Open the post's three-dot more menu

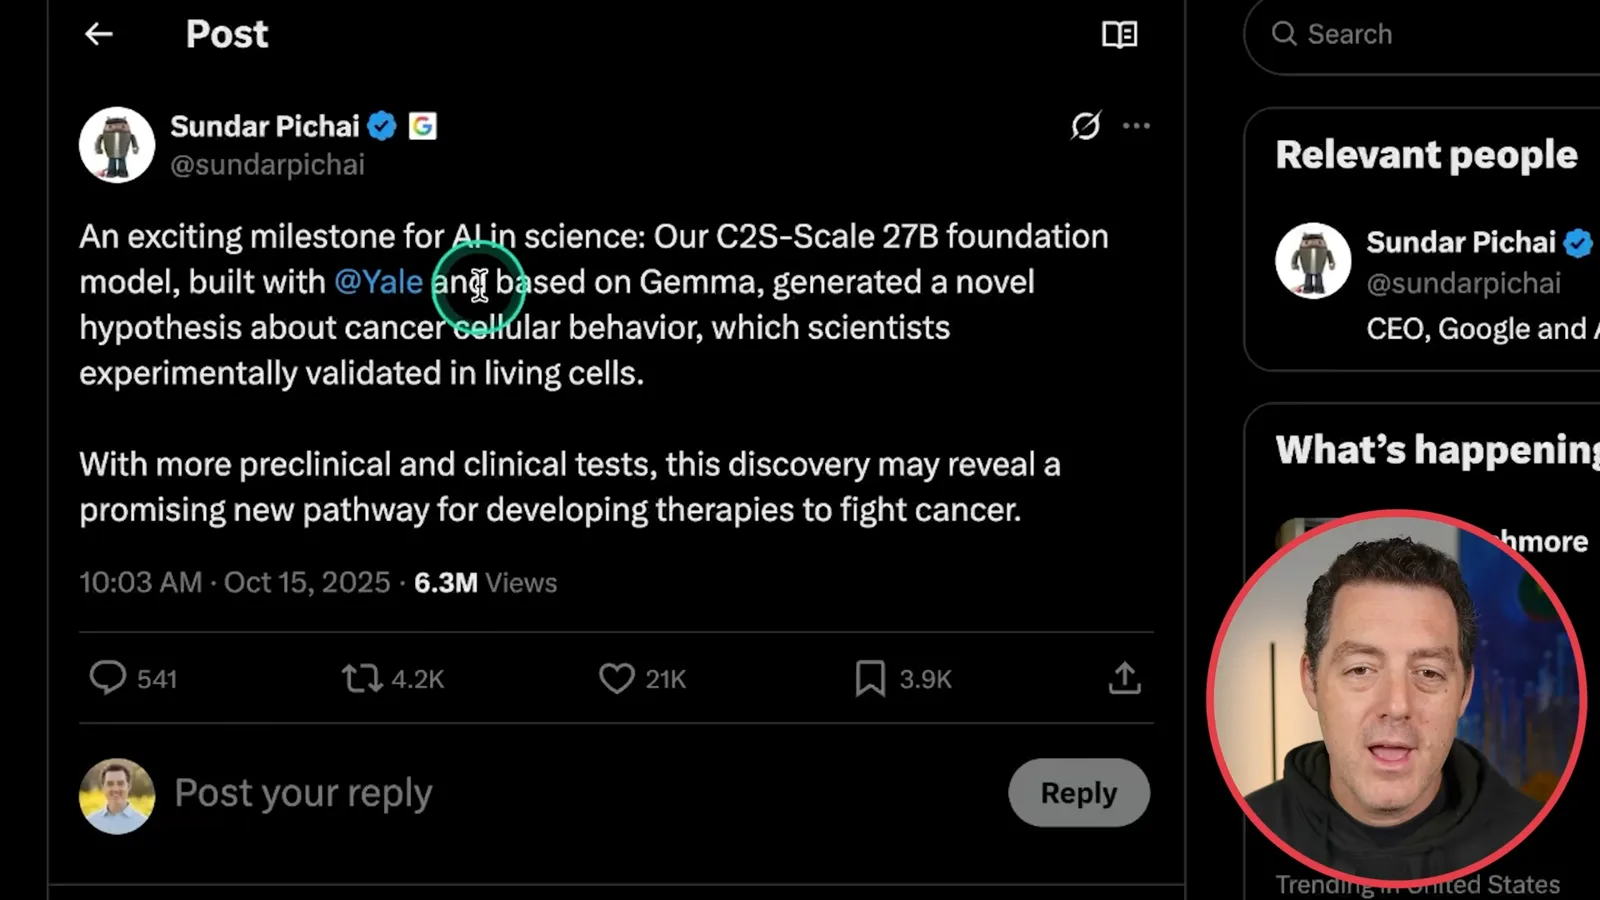tap(1136, 126)
